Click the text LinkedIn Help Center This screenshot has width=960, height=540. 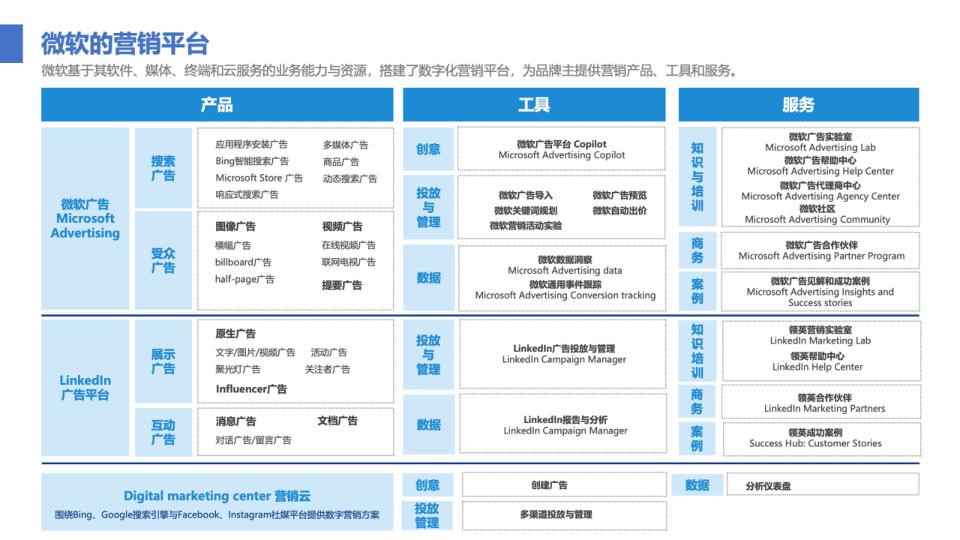point(817,367)
